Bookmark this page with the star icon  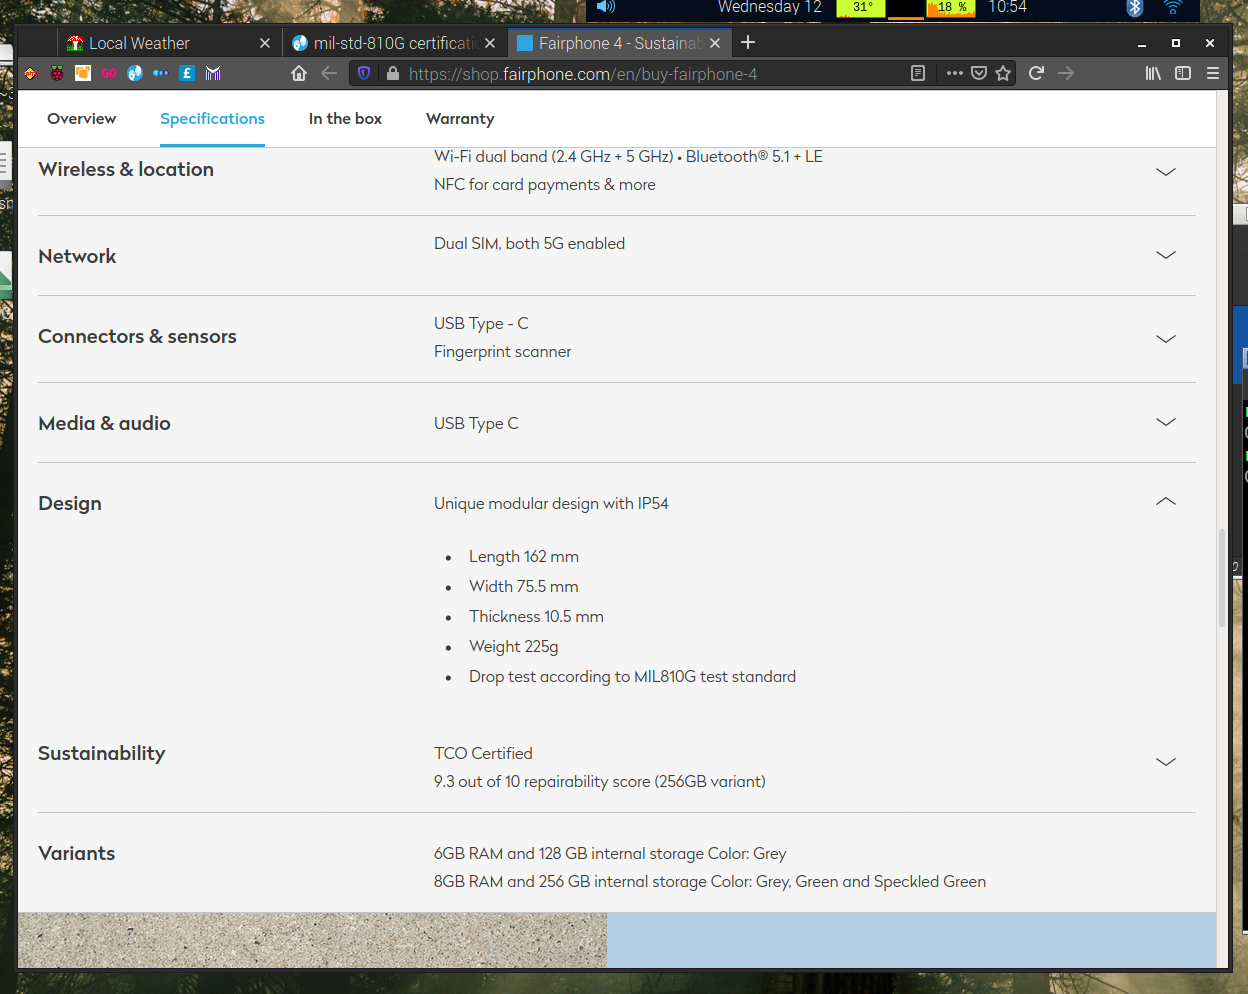click(x=1003, y=73)
